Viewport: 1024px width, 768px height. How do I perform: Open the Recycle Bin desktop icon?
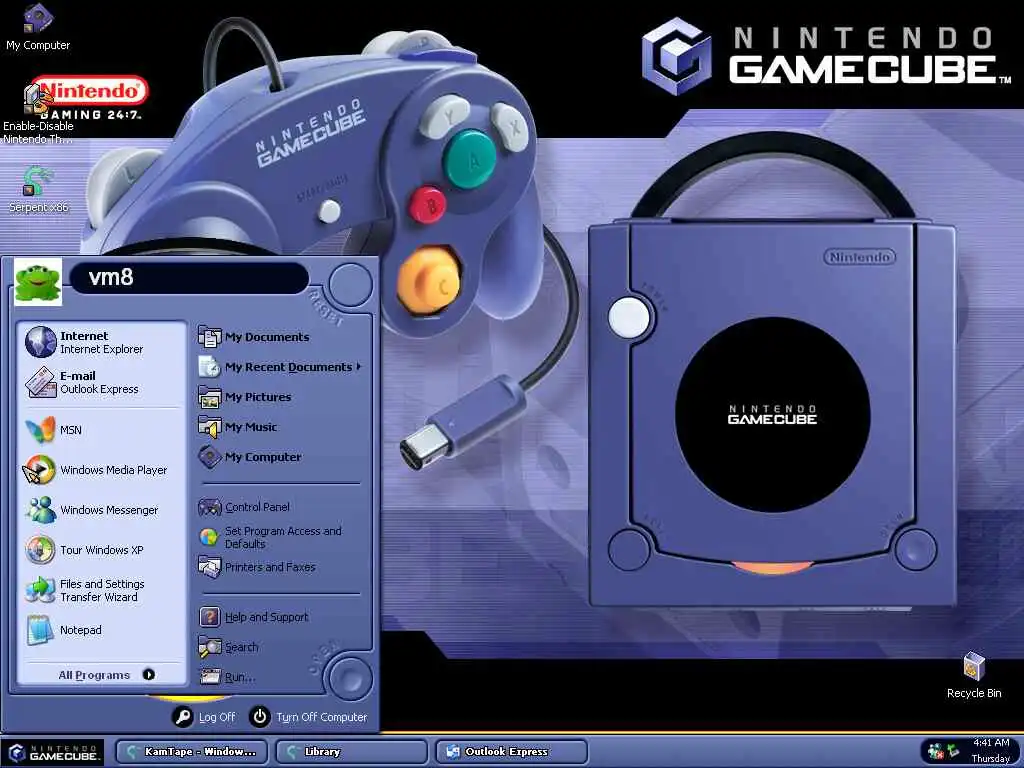pyautogui.click(x=974, y=675)
